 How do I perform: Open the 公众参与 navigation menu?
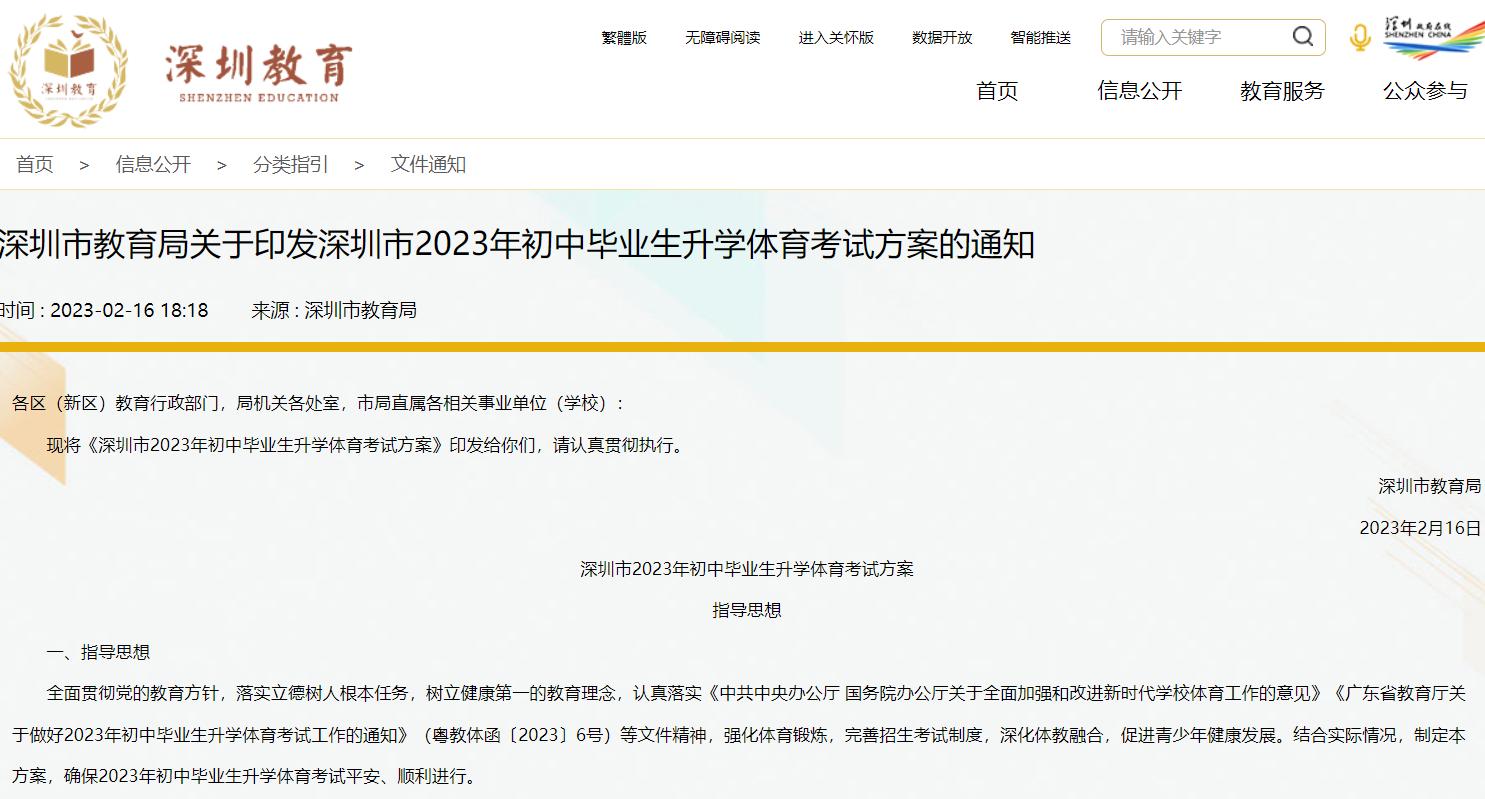click(x=1424, y=92)
